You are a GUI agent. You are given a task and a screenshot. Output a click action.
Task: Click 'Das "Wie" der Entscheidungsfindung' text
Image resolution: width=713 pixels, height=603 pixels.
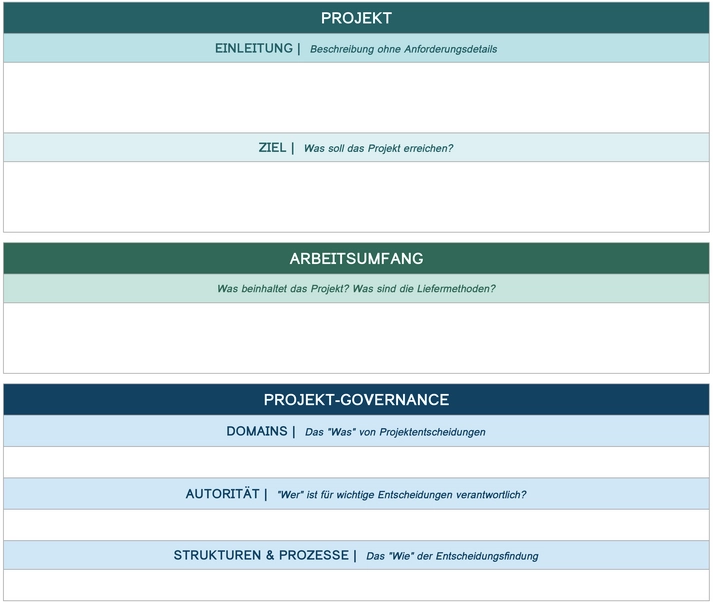click(x=452, y=556)
